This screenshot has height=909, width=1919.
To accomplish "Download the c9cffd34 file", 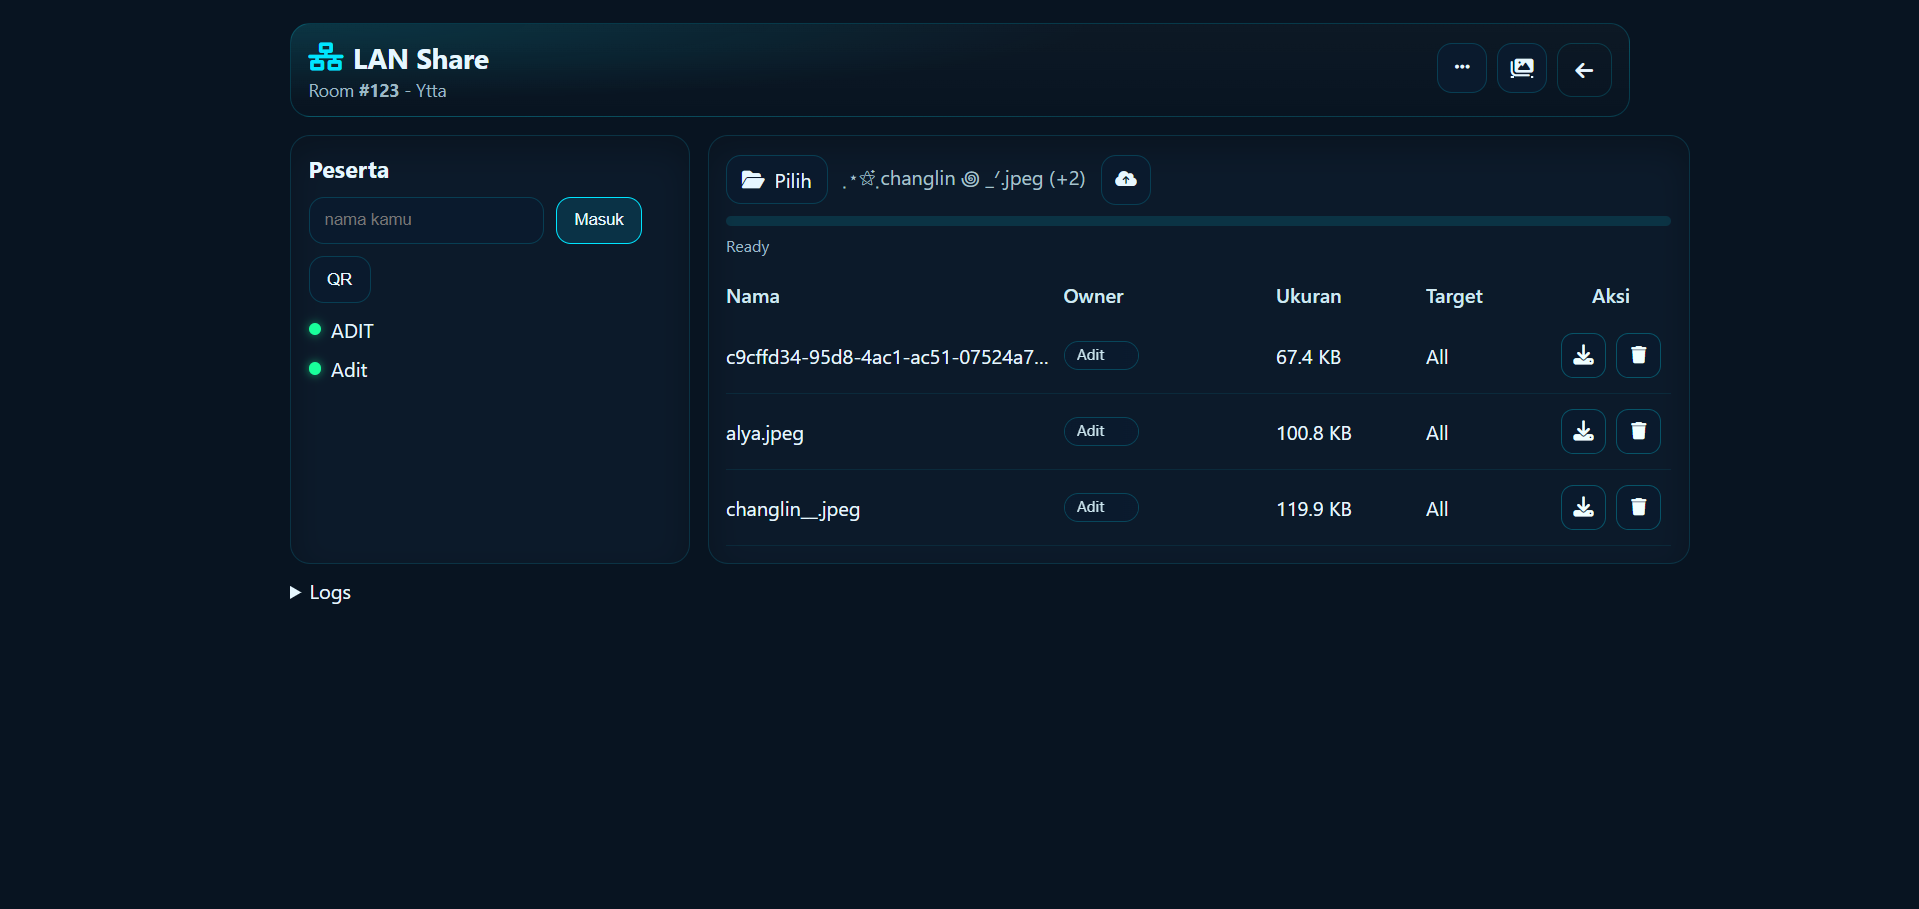I will coord(1582,355).
